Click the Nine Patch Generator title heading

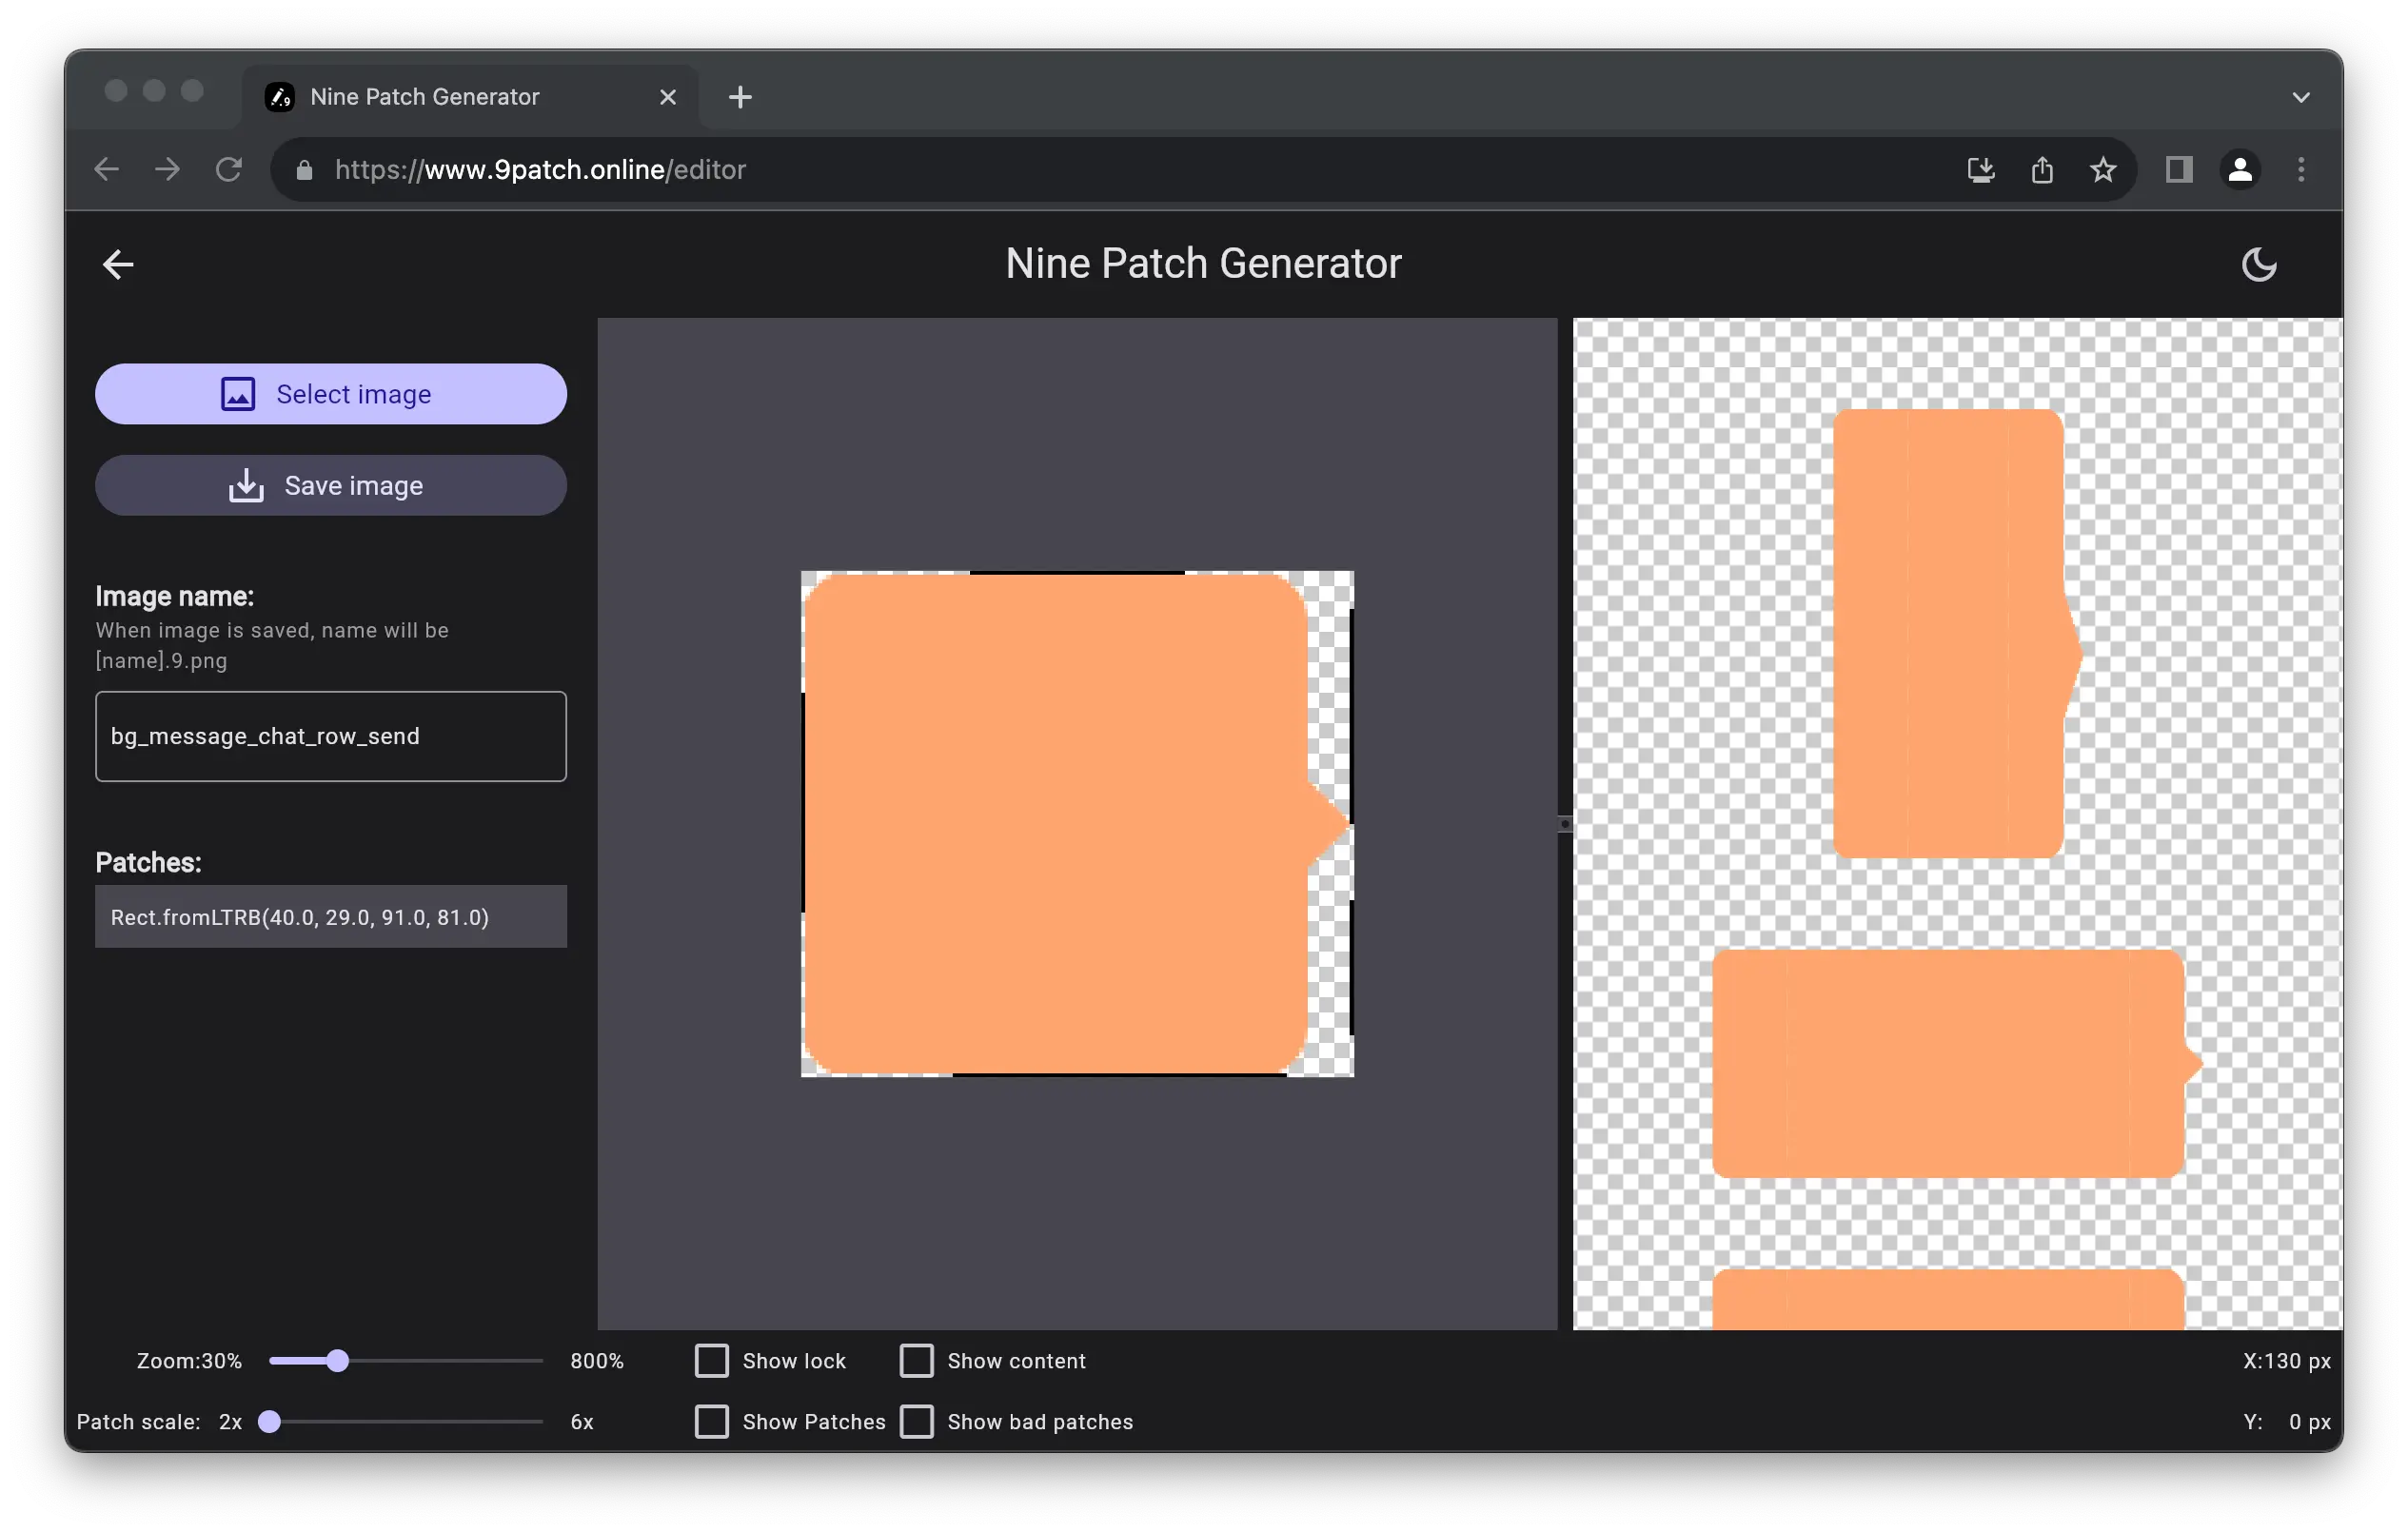coord(1203,264)
